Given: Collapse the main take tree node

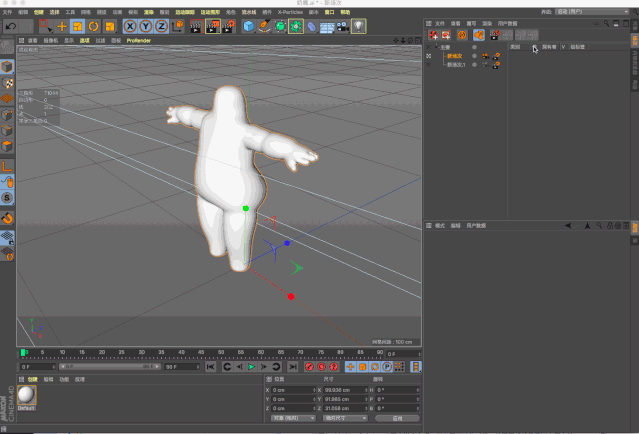Looking at the screenshot, I should point(436,46).
